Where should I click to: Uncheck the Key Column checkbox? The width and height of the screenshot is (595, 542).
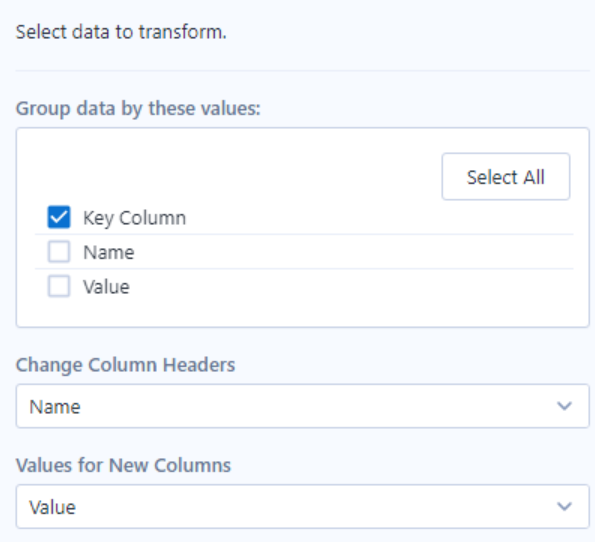[59, 217]
